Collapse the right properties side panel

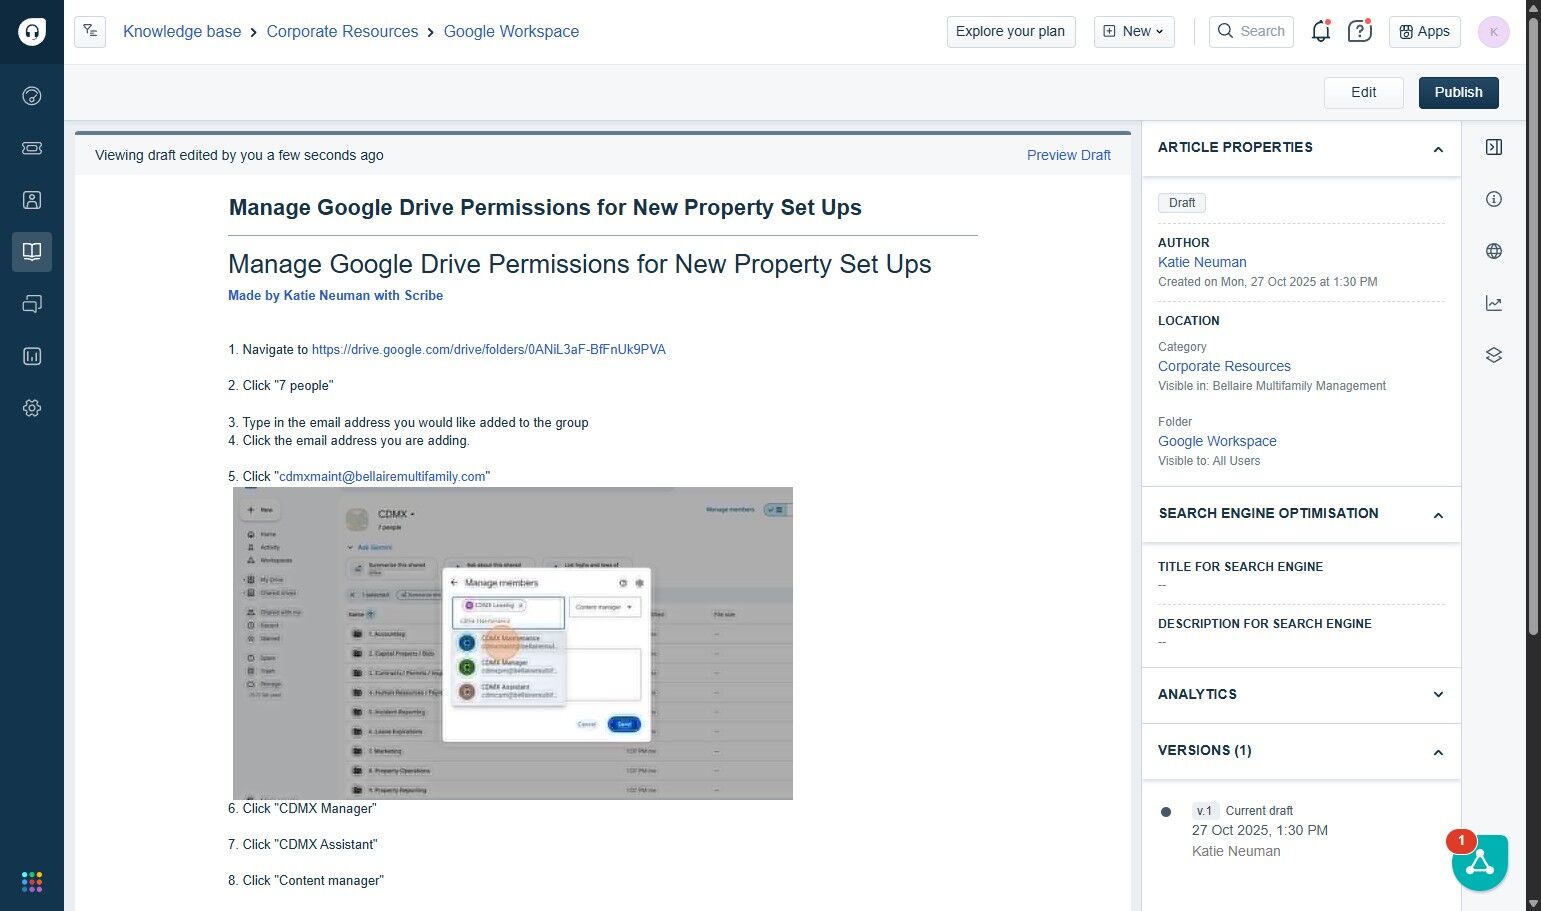point(1494,147)
